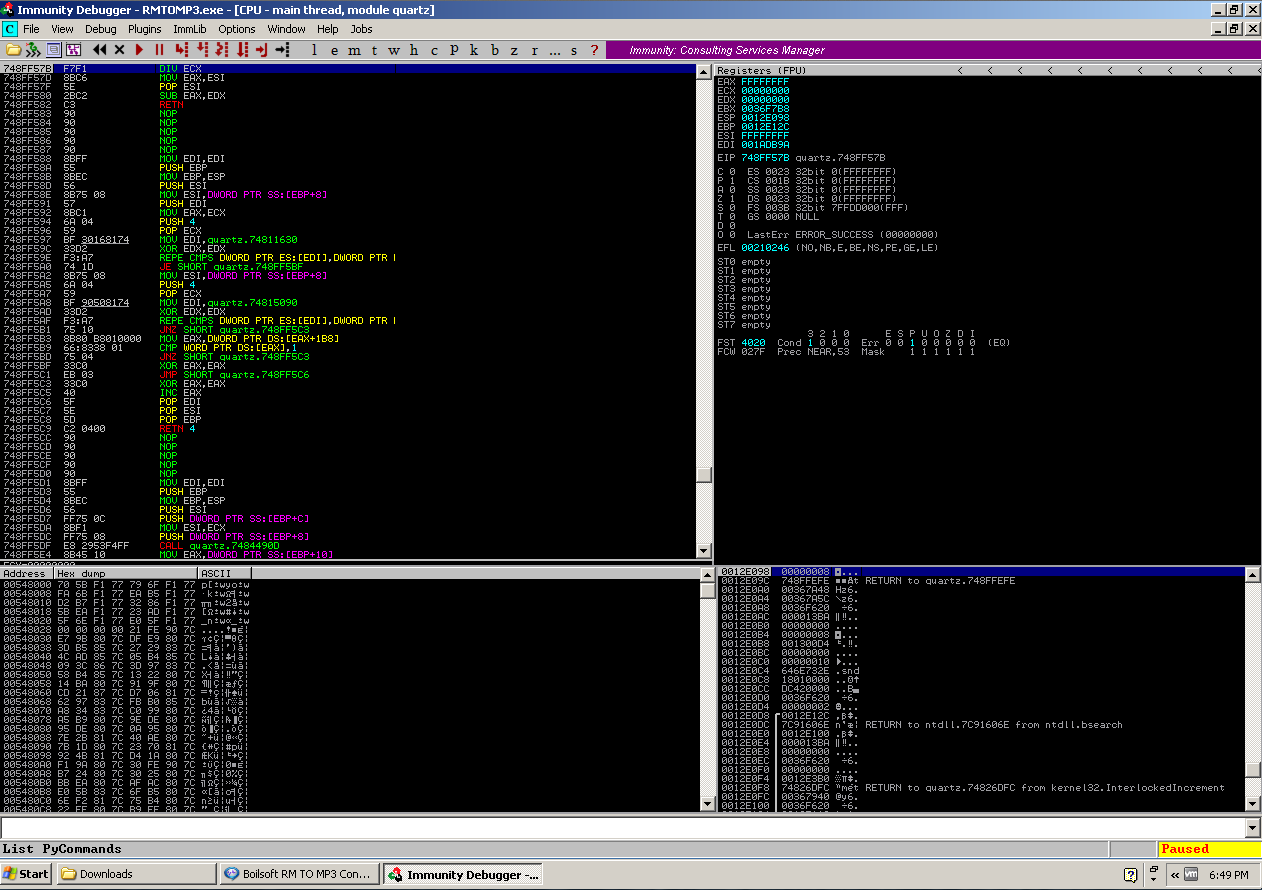Click the Go to address arrow icon
Screen dimensions: 1262x890
pyautogui.click(x=282, y=50)
